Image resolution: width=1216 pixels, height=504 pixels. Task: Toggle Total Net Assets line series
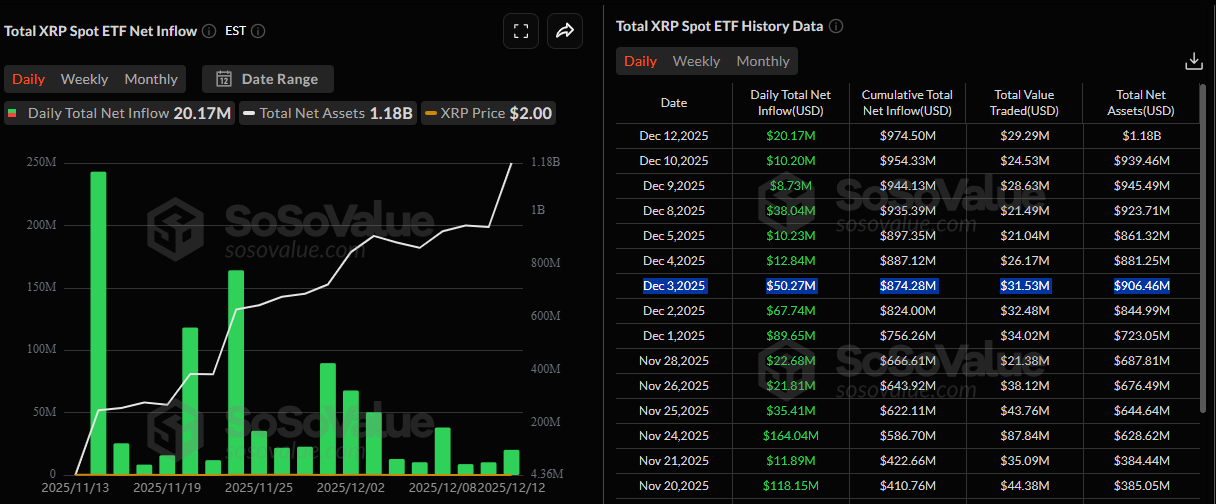(x=327, y=113)
